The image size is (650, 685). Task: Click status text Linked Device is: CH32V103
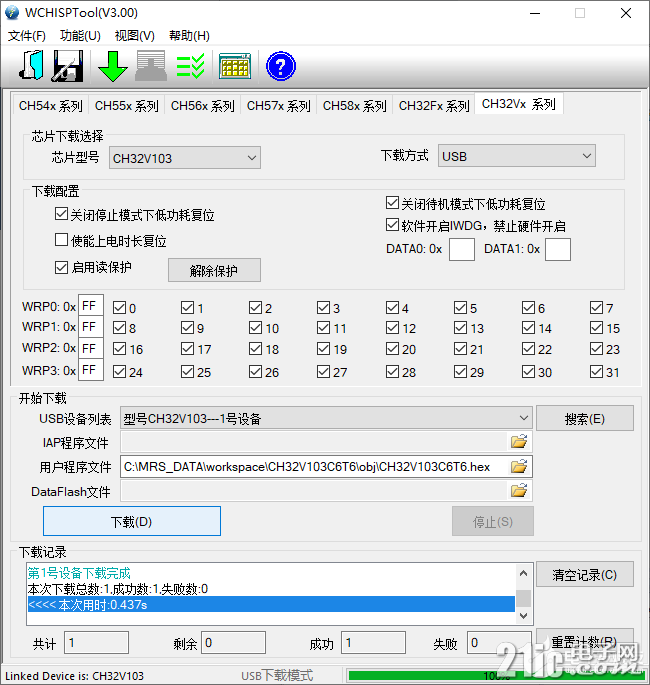point(74,675)
